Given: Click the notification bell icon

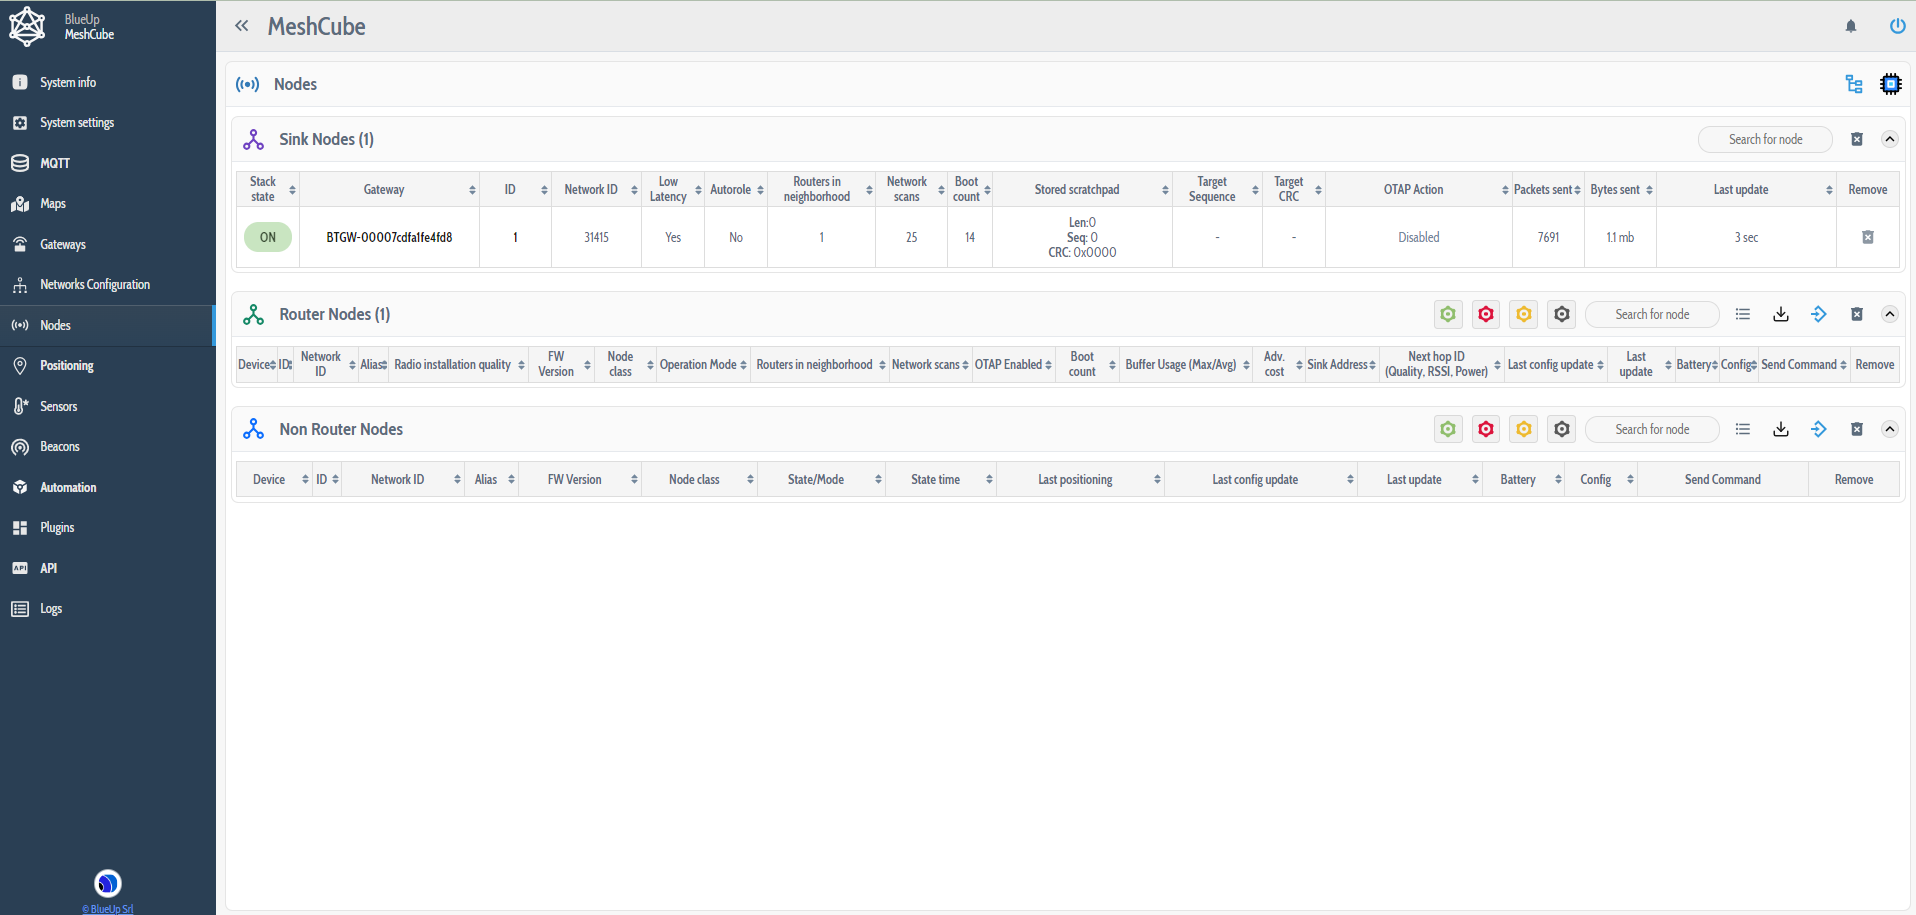Looking at the screenshot, I should coord(1851,26).
